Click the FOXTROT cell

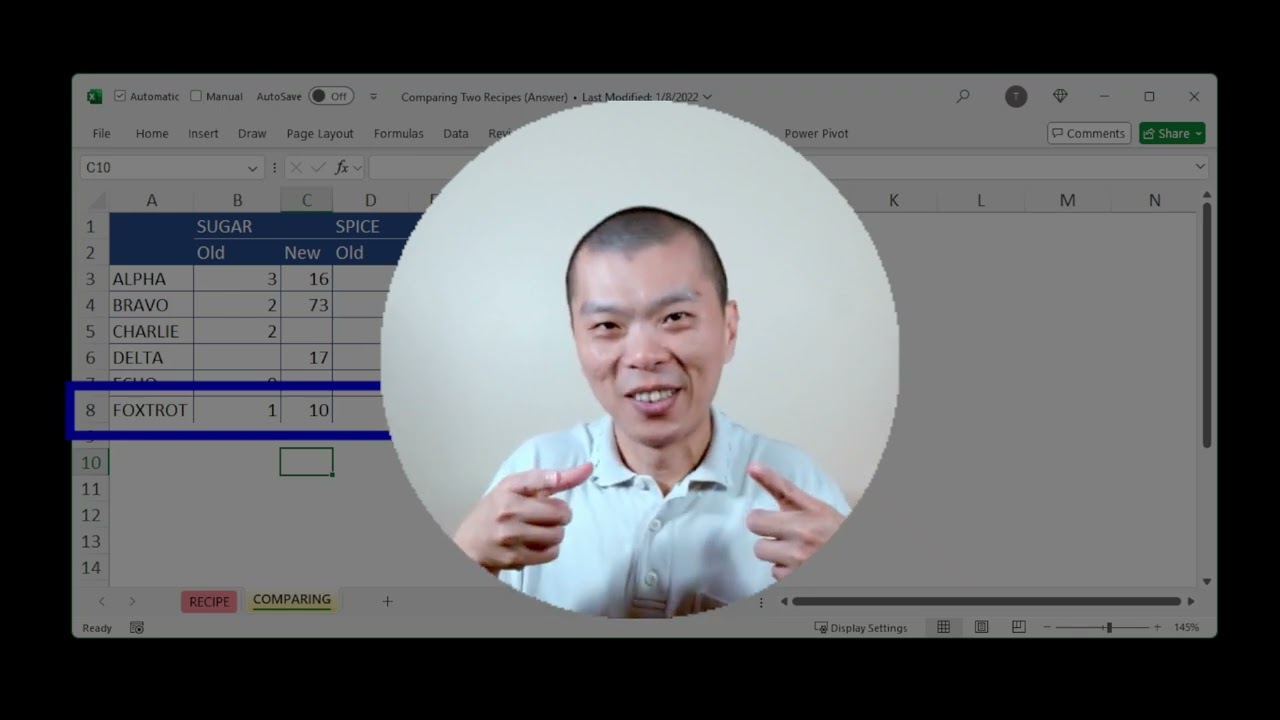click(151, 410)
